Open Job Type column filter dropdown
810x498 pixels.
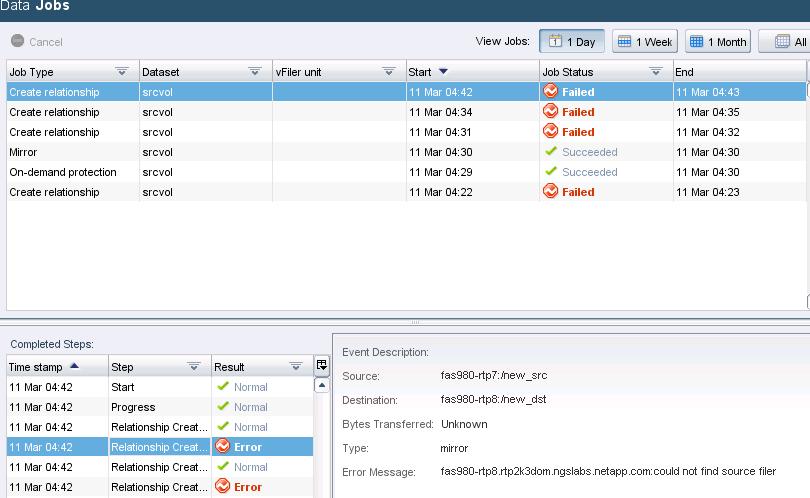(x=122, y=72)
